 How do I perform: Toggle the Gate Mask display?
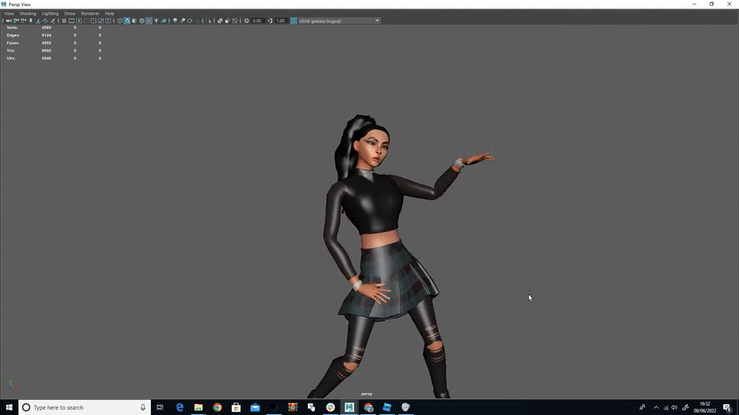[x=86, y=21]
